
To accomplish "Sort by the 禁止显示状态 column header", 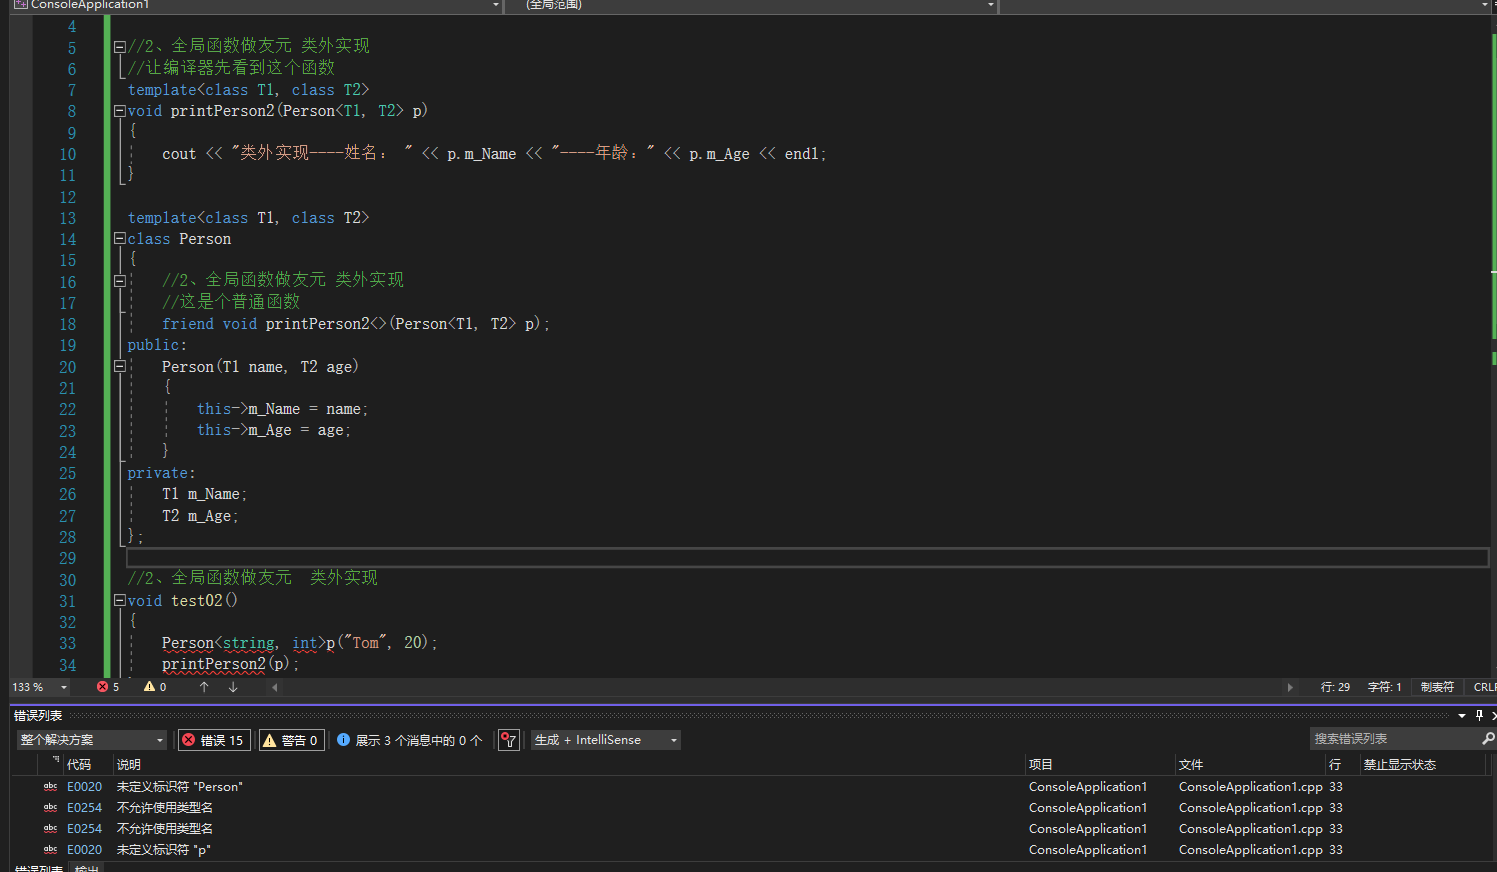I will [x=1400, y=764].
